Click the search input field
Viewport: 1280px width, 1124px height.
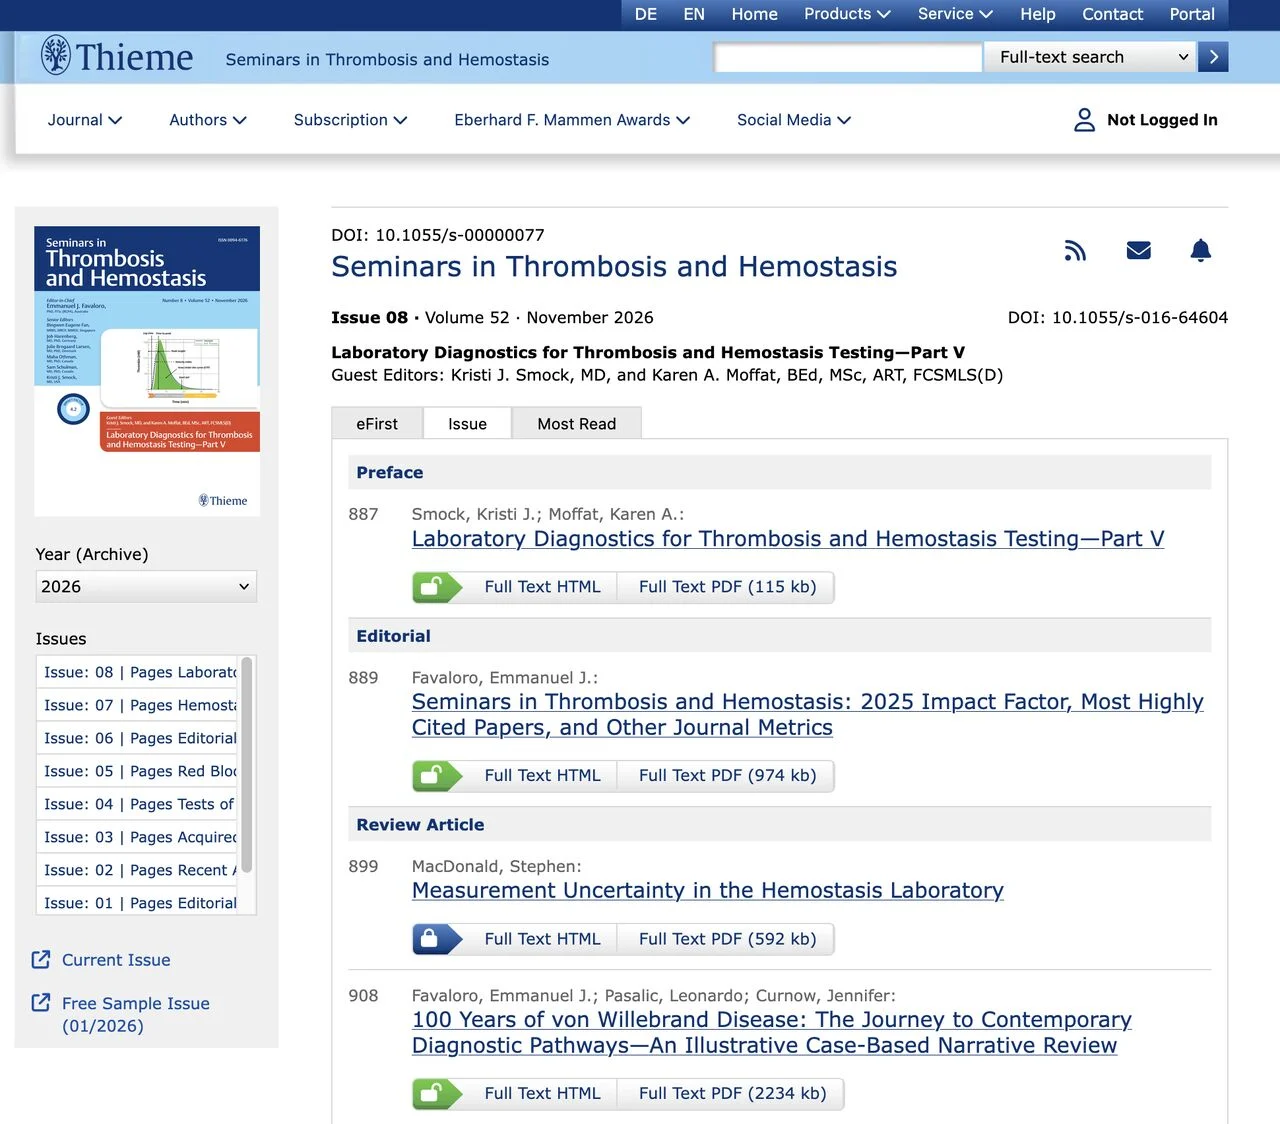pos(848,57)
